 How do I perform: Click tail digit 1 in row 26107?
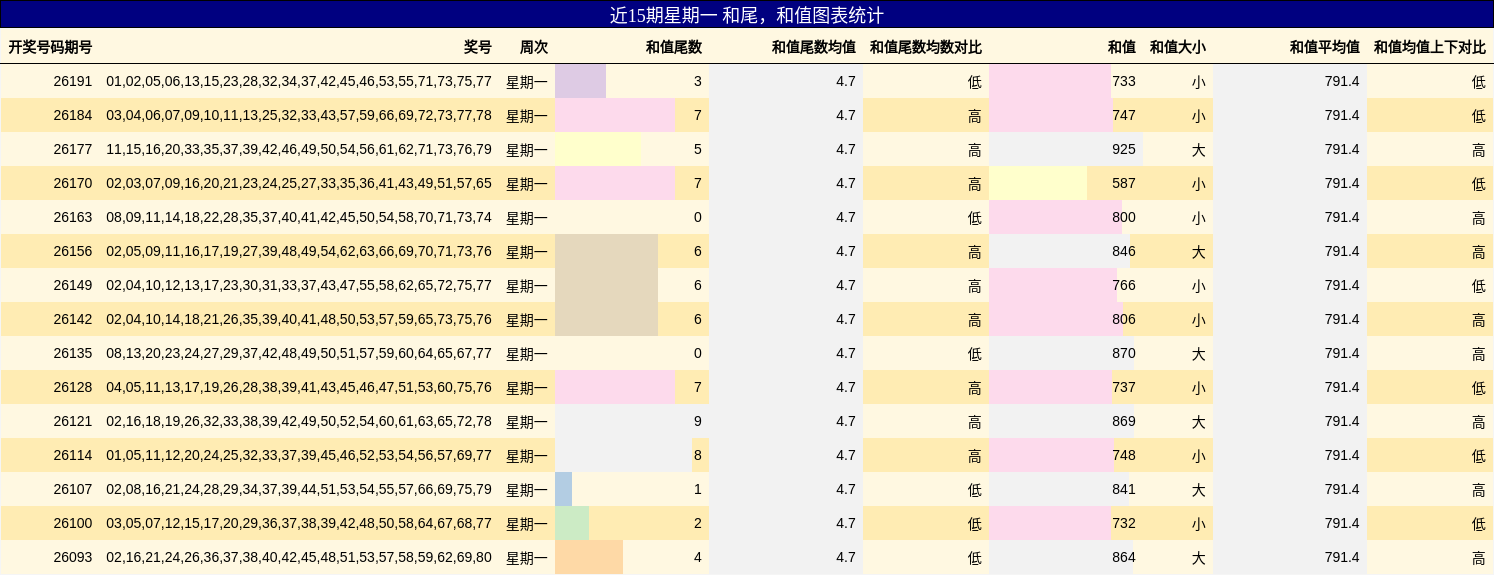698,489
